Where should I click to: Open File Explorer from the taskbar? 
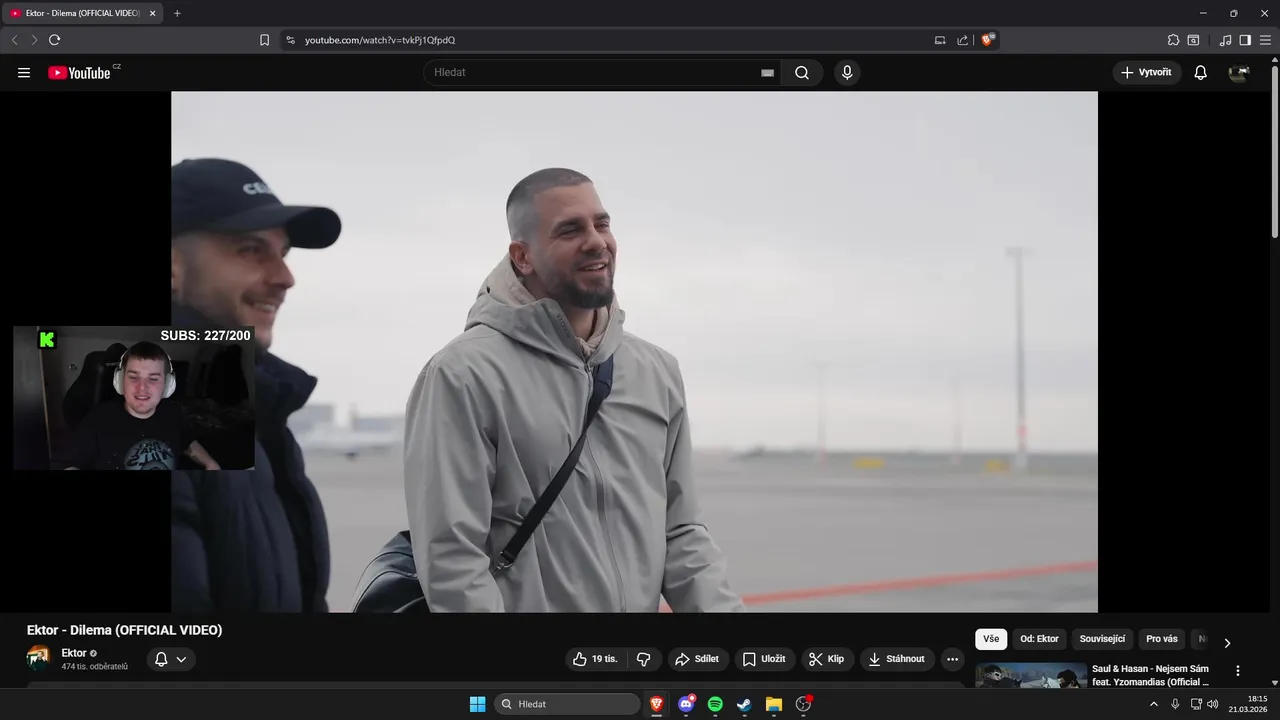coord(773,704)
